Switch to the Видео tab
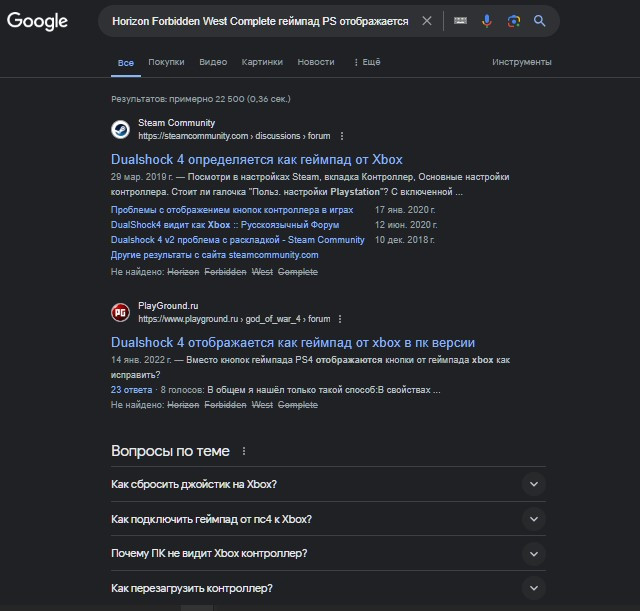Image resolution: width=640 pixels, height=611 pixels. tap(213, 62)
